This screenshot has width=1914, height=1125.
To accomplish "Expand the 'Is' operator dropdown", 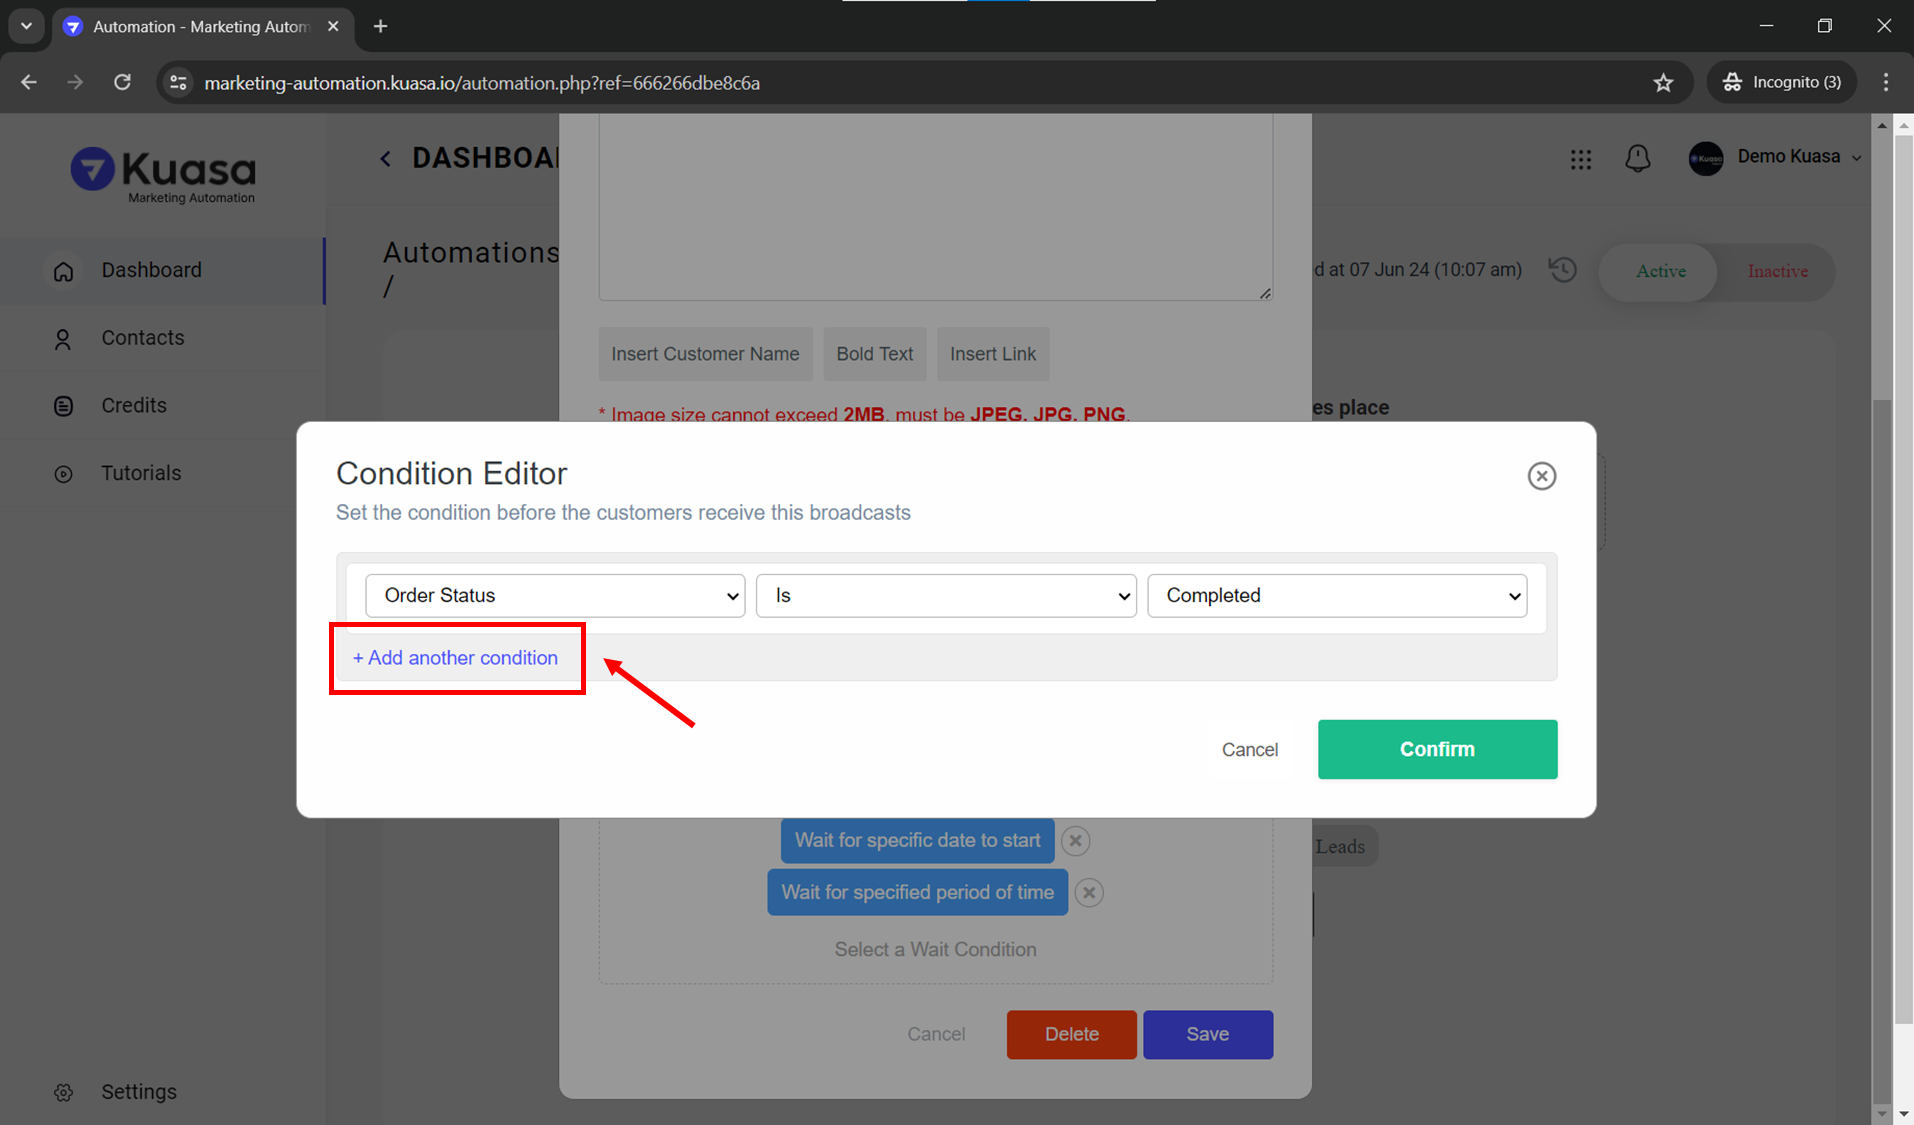I will tap(945, 596).
